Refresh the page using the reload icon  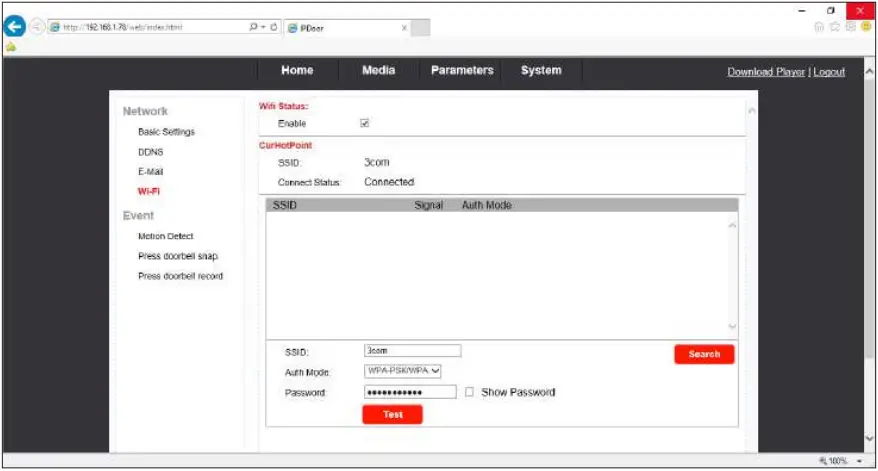point(274,27)
